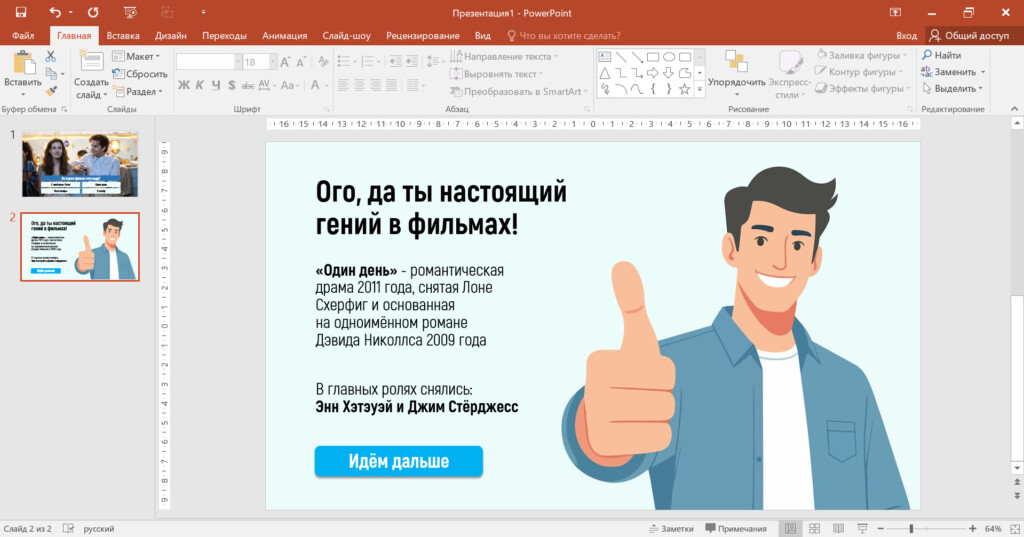Click zoom in plus button
This screenshot has height=537, width=1024.
tap(972, 529)
